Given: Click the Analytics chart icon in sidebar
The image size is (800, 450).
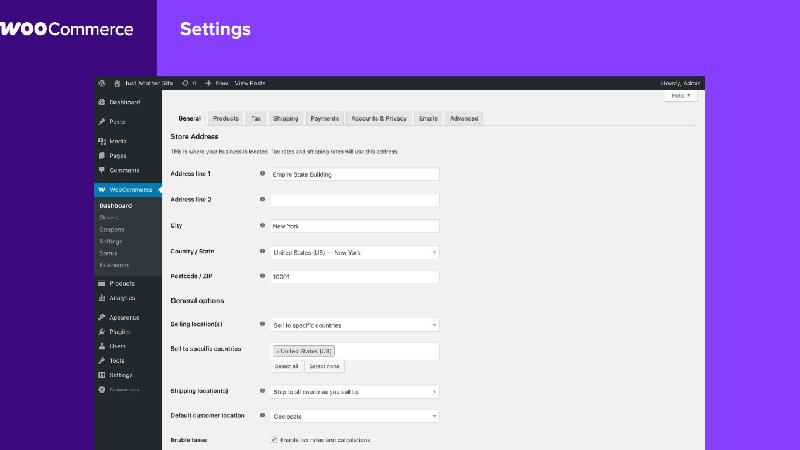Looking at the screenshot, I should (x=102, y=298).
